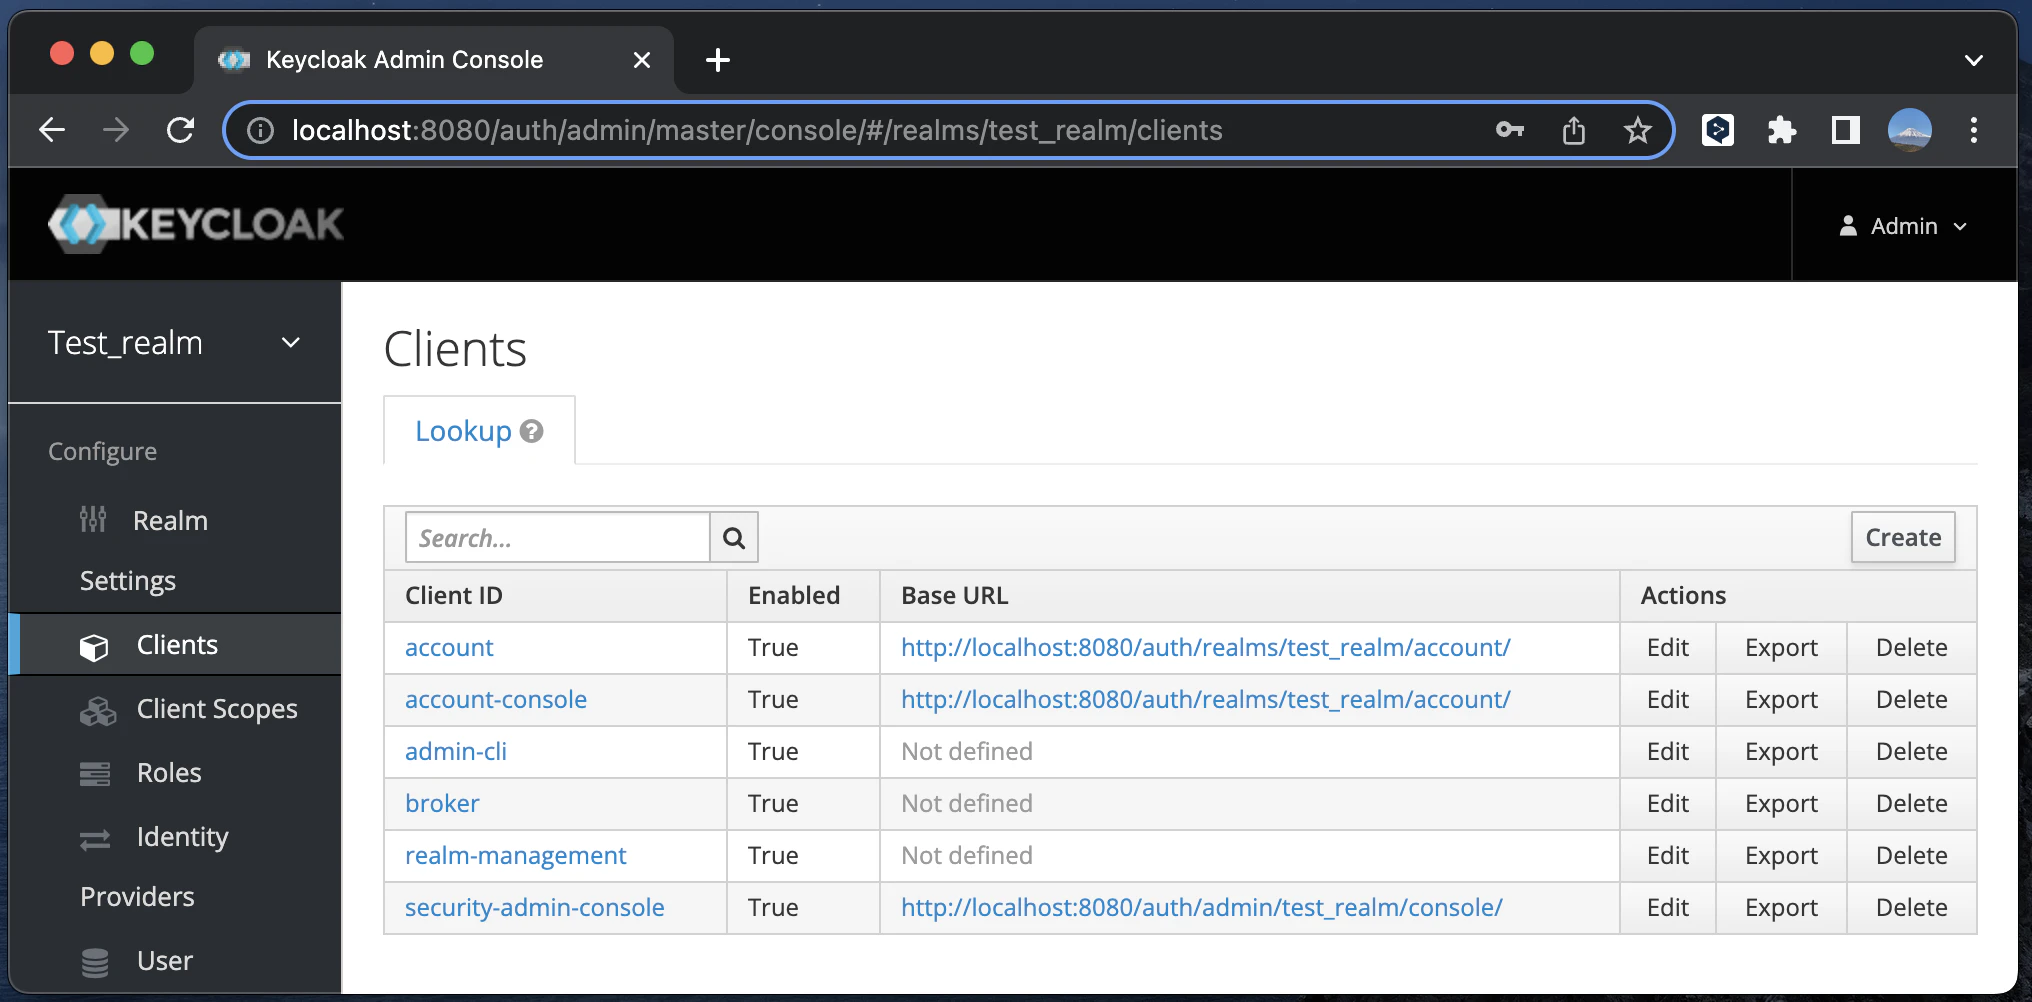Image resolution: width=2032 pixels, height=1002 pixels.
Task: Open the Chrome three-dot menu
Action: point(1973,130)
